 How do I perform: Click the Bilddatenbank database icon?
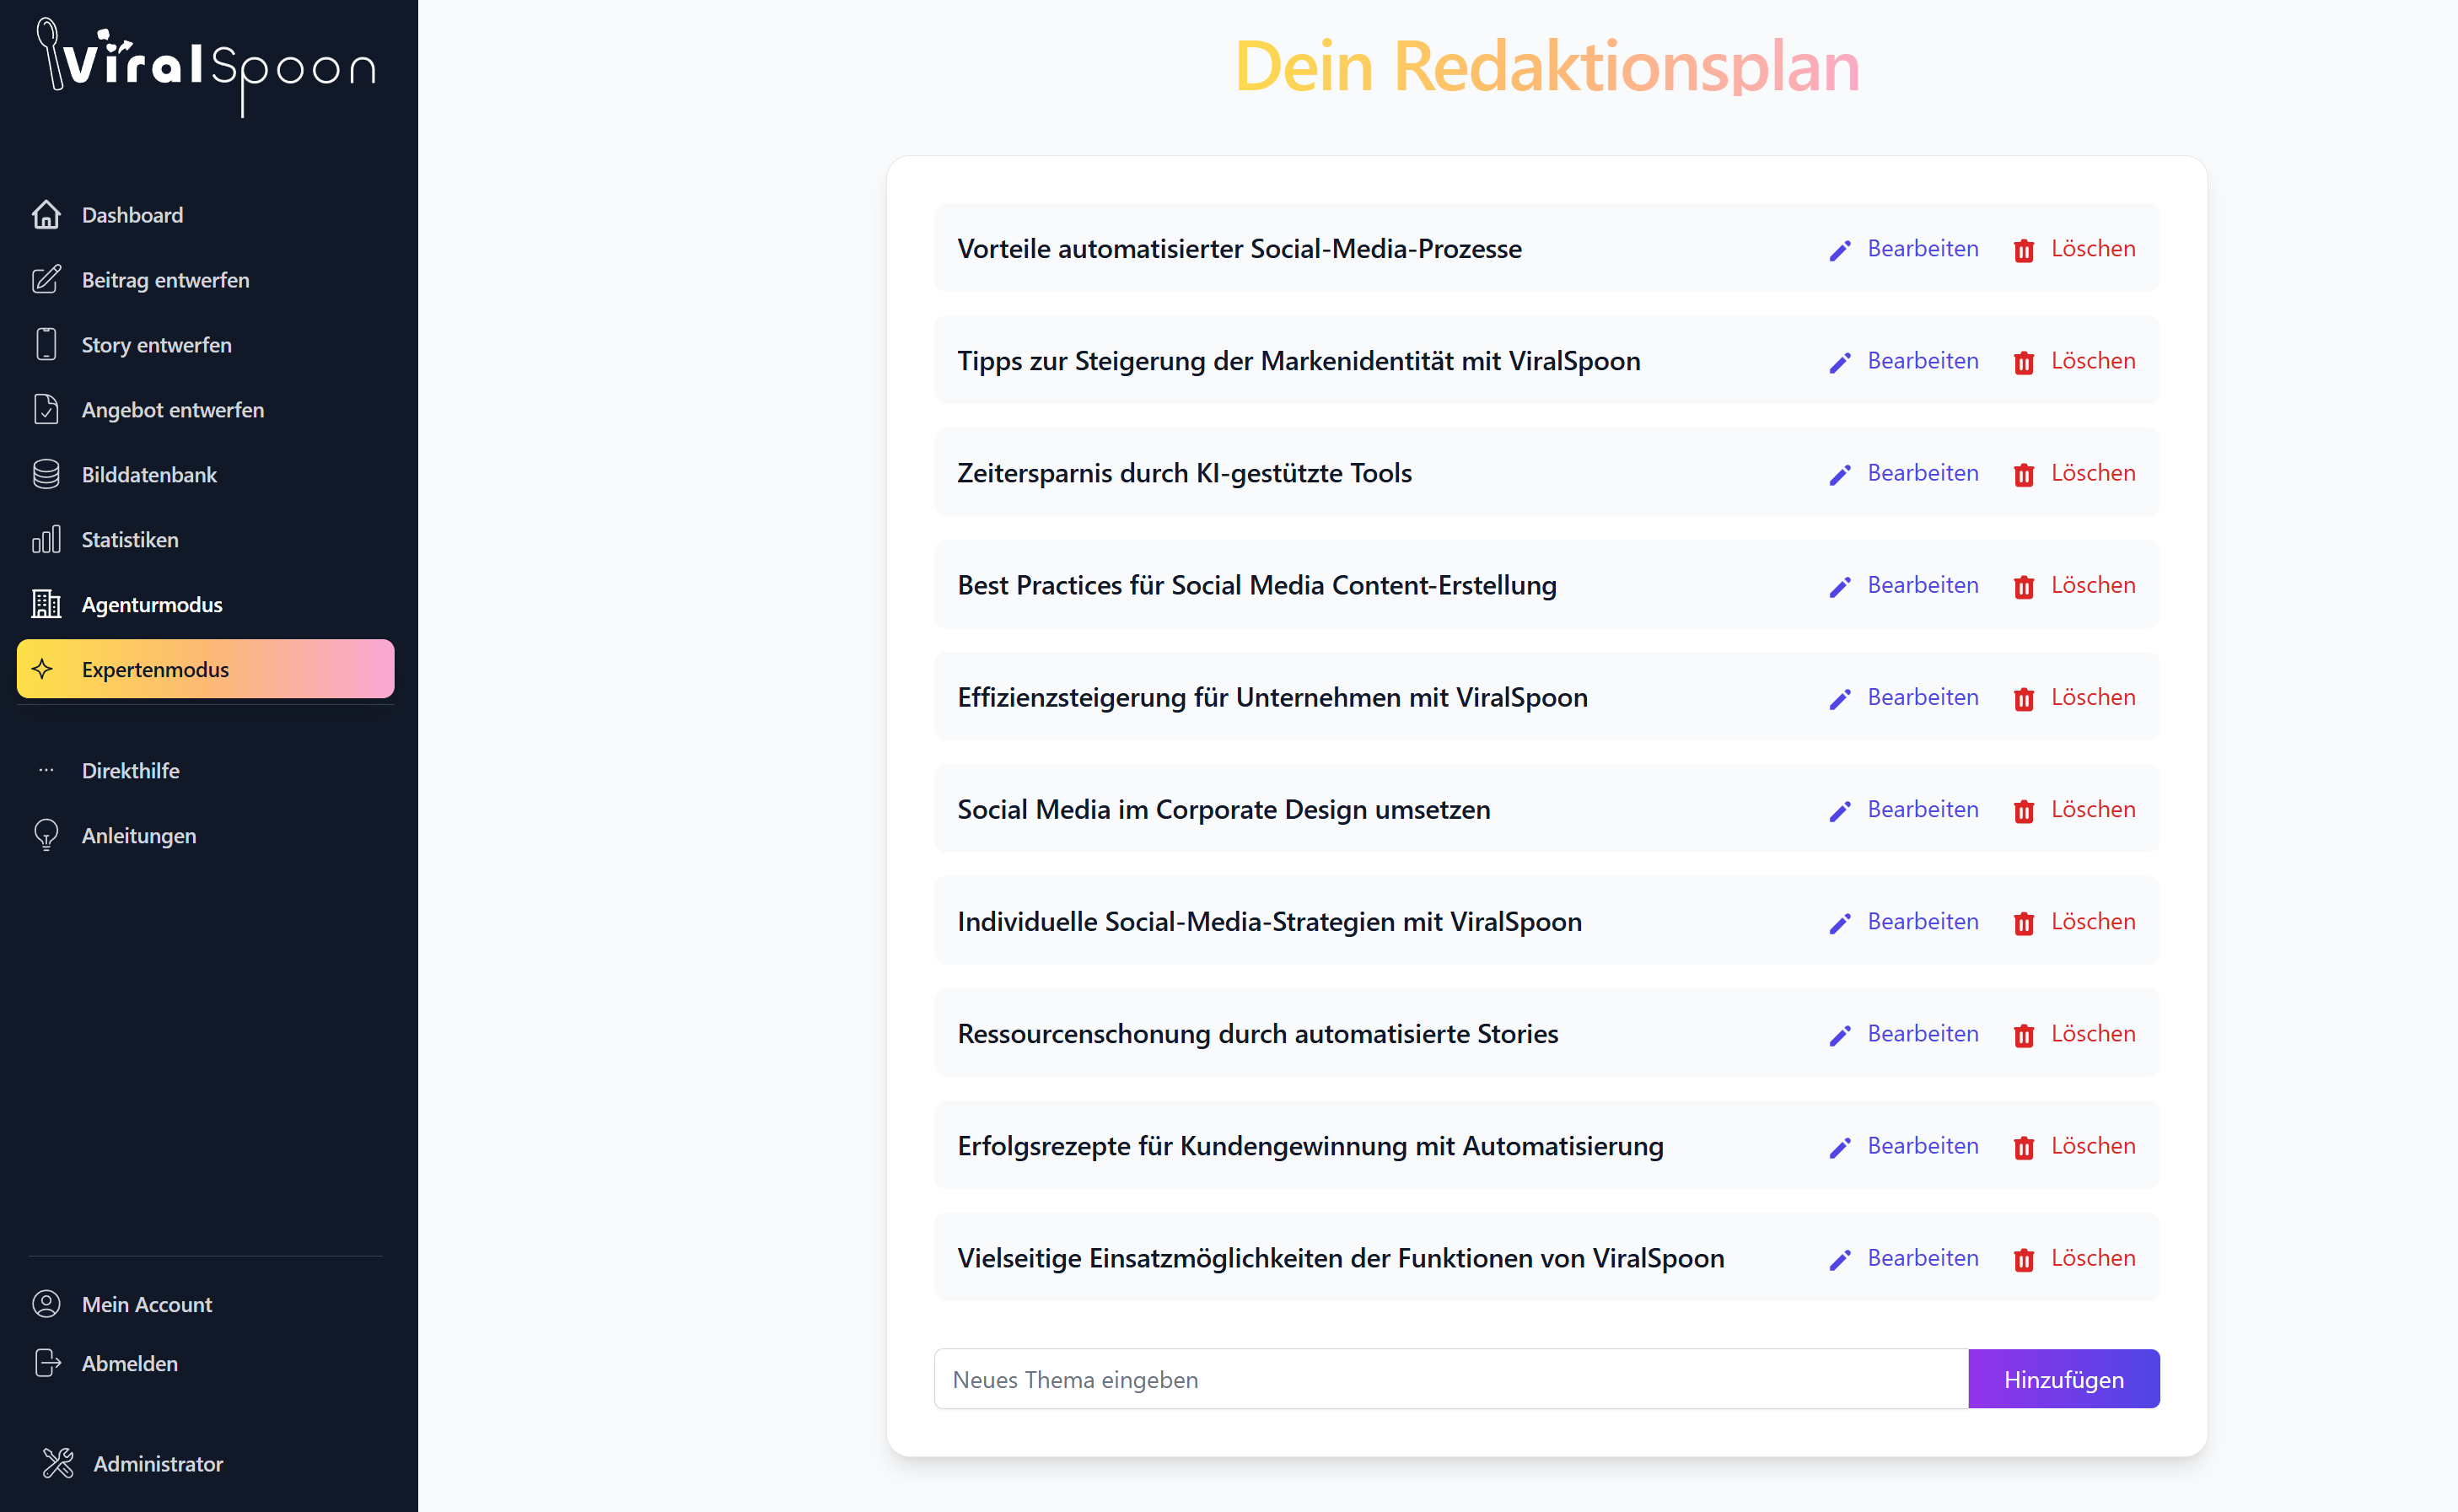(x=46, y=475)
